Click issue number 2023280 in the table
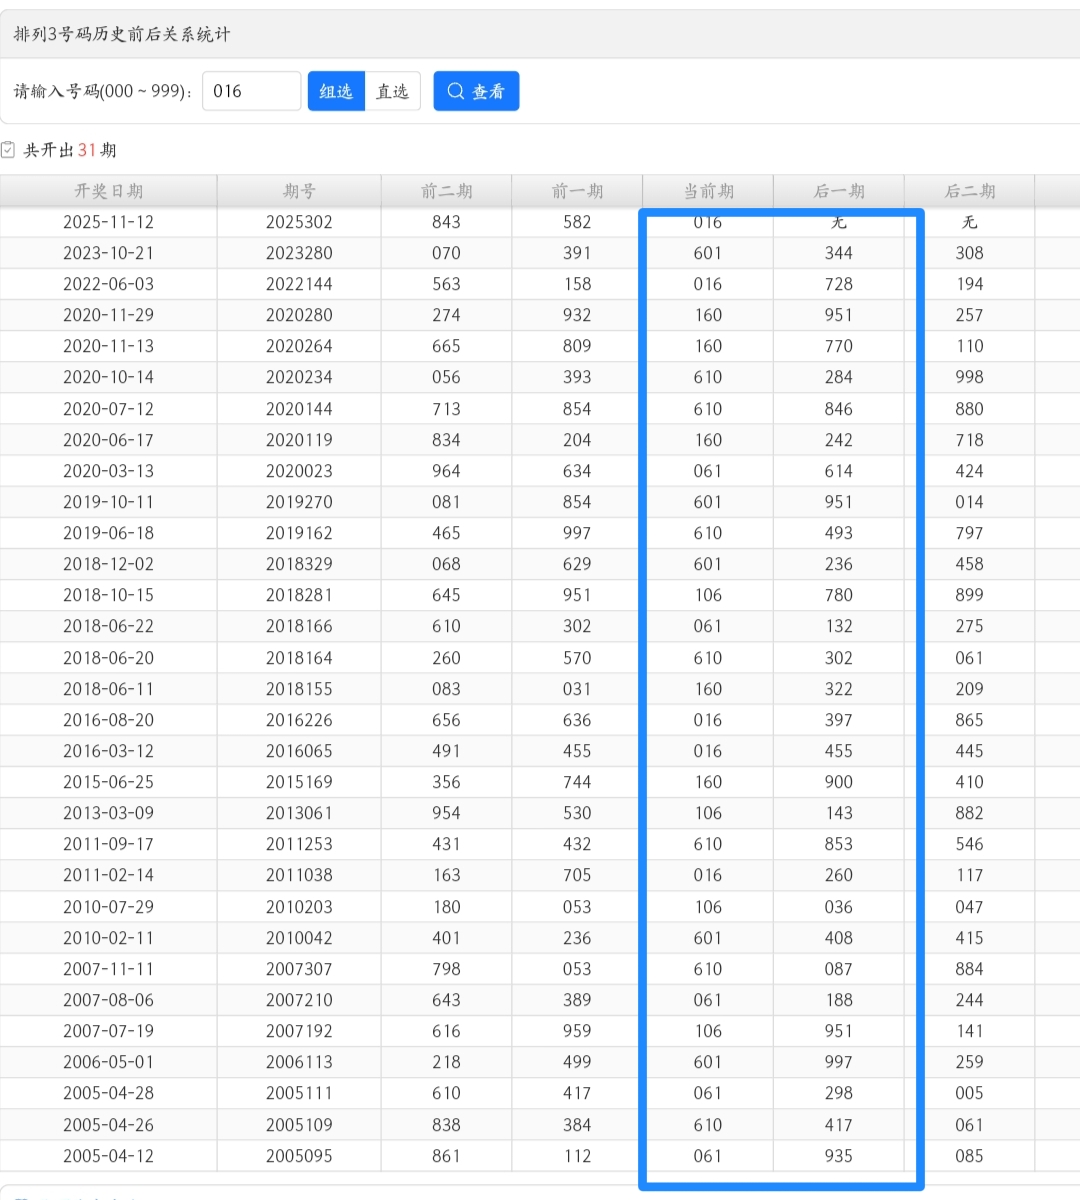This screenshot has width=1080, height=1200. (x=299, y=253)
